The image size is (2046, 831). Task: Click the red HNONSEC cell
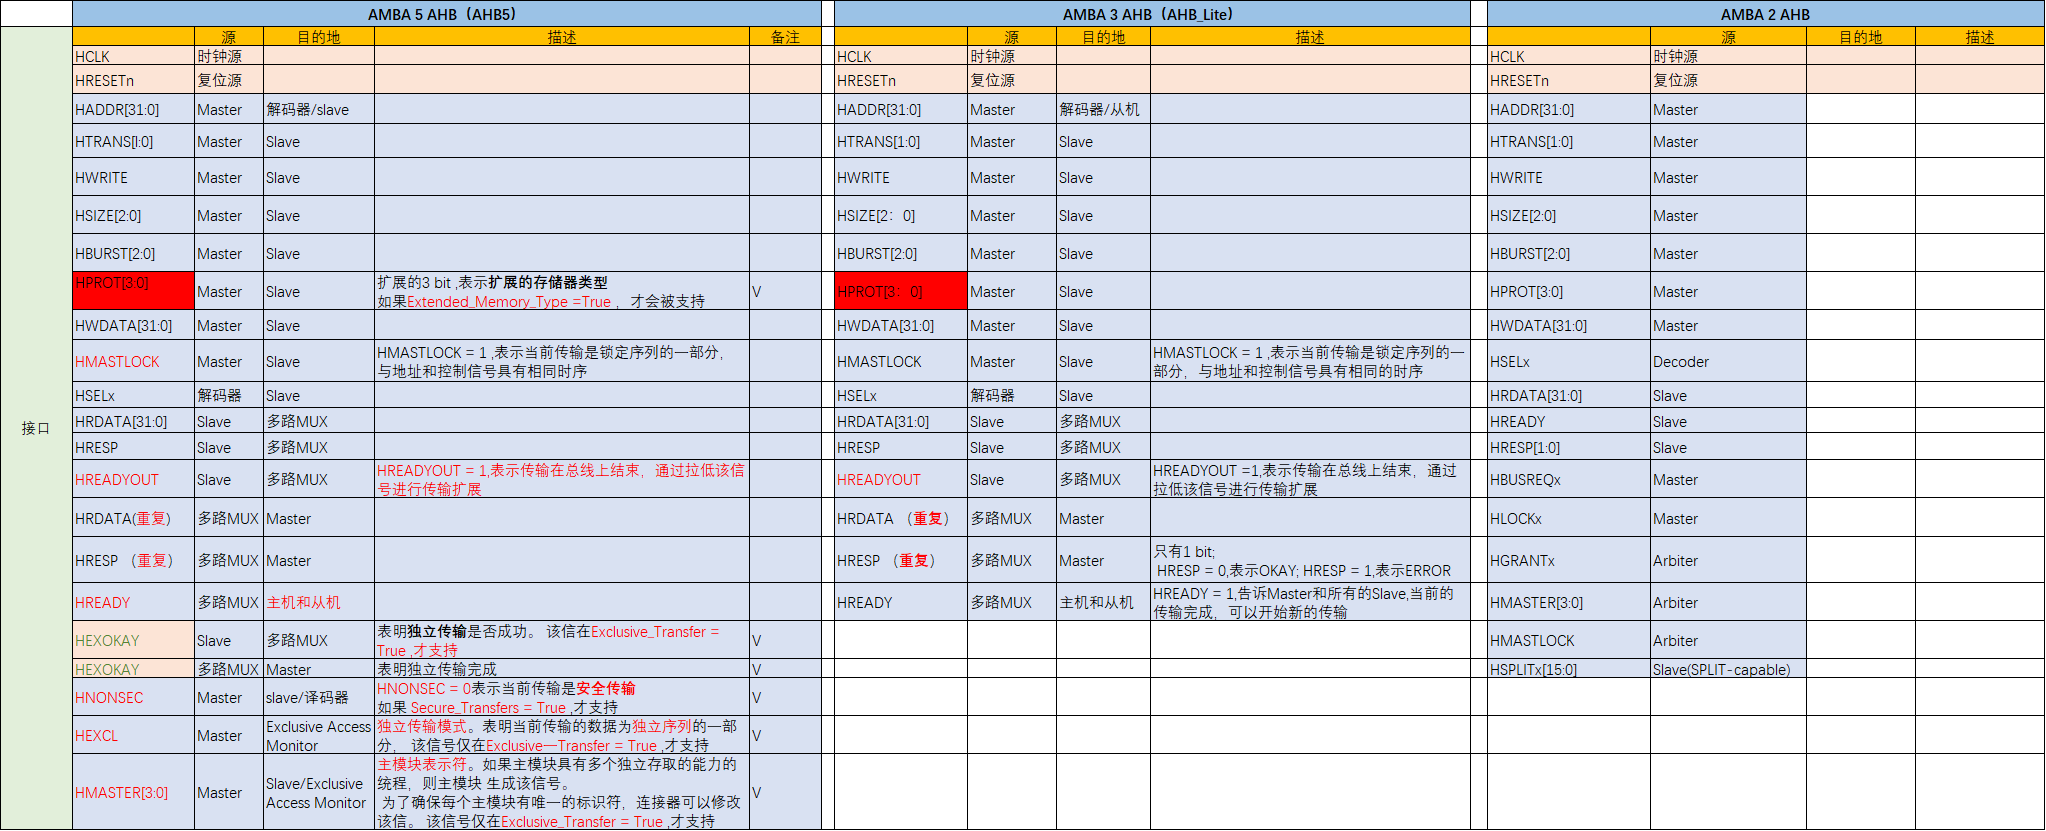pos(133,697)
